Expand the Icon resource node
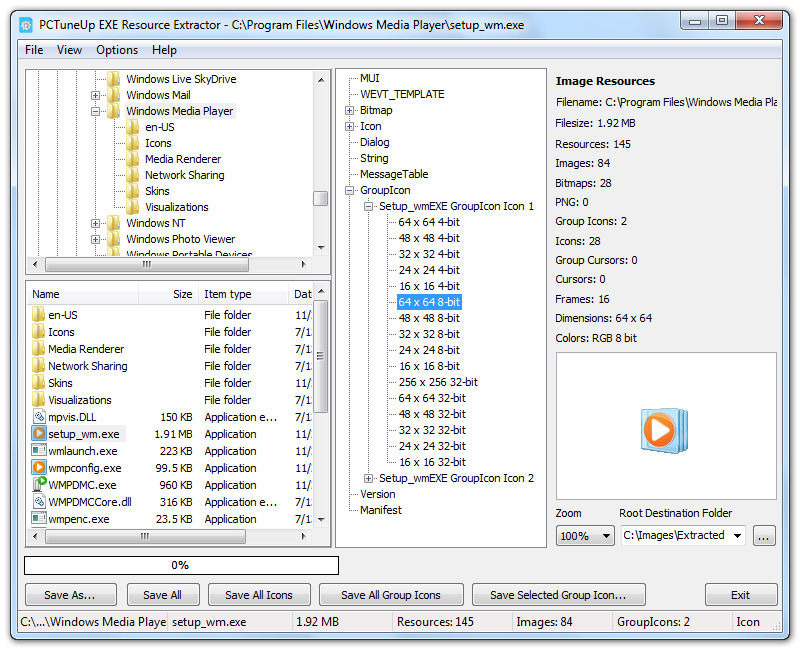This screenshot has height=650, width=800. tap(349, 126)
